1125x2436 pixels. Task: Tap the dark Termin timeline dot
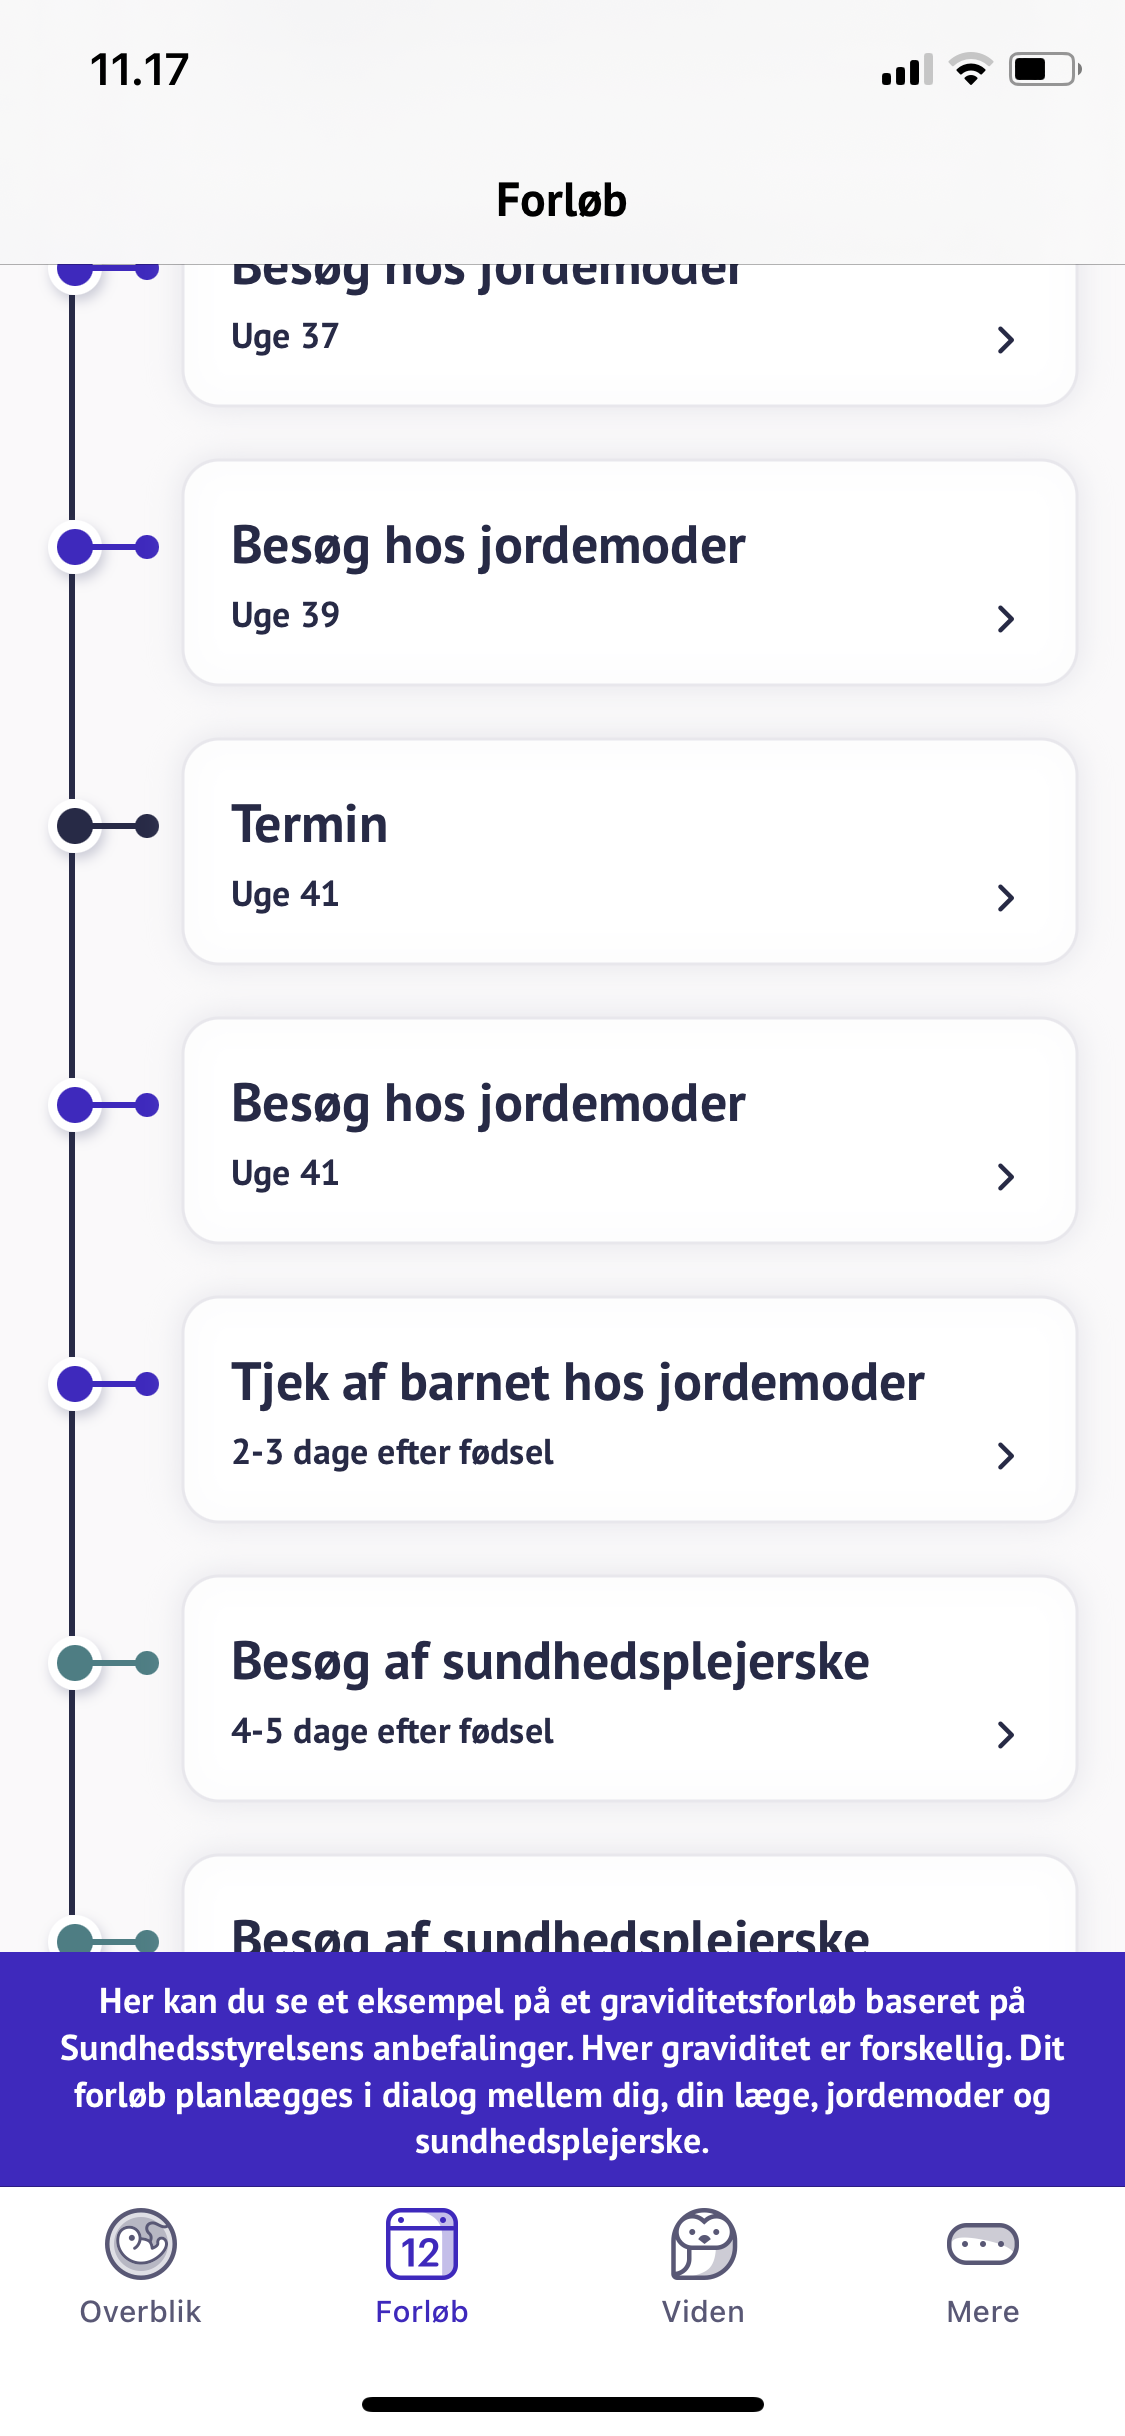(x=75, y=826)
